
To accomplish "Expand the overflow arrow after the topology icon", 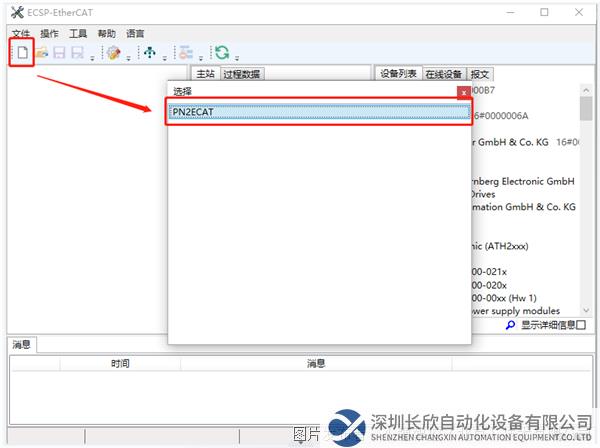I will [164, 56].
